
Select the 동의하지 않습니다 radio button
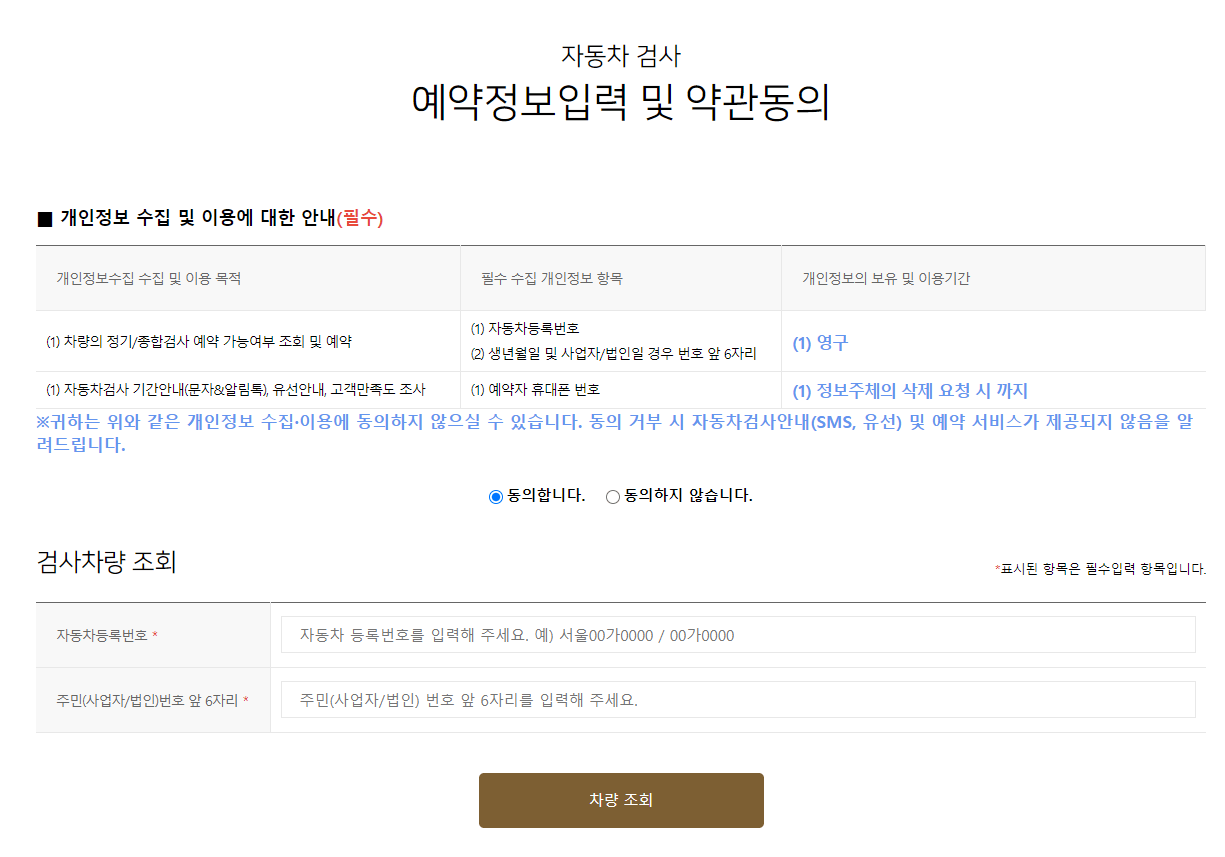[x=612, y=496]
